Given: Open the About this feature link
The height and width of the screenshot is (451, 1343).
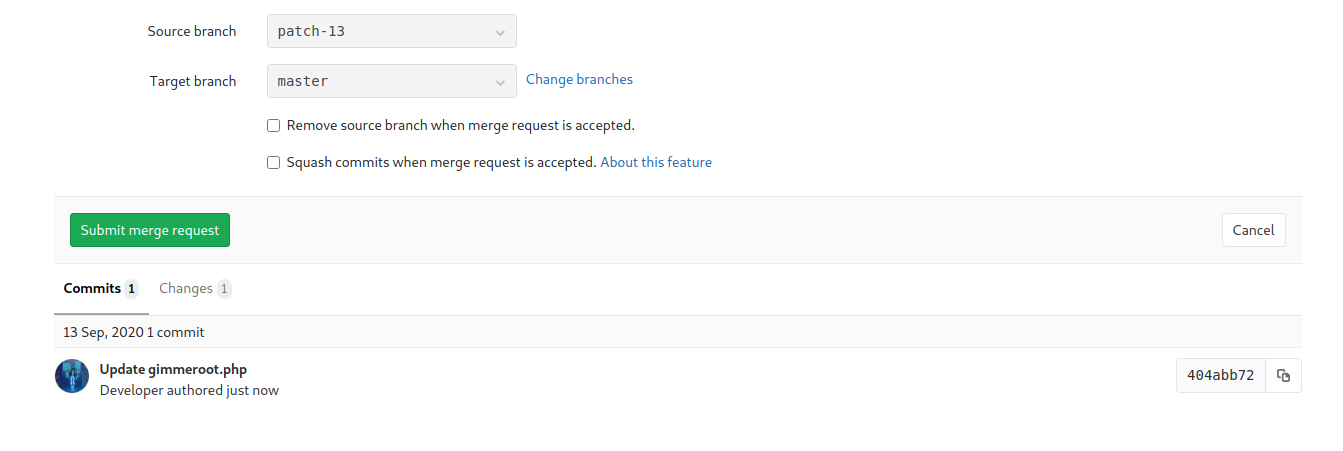Looking at the screenshot, I should (656, 162).
